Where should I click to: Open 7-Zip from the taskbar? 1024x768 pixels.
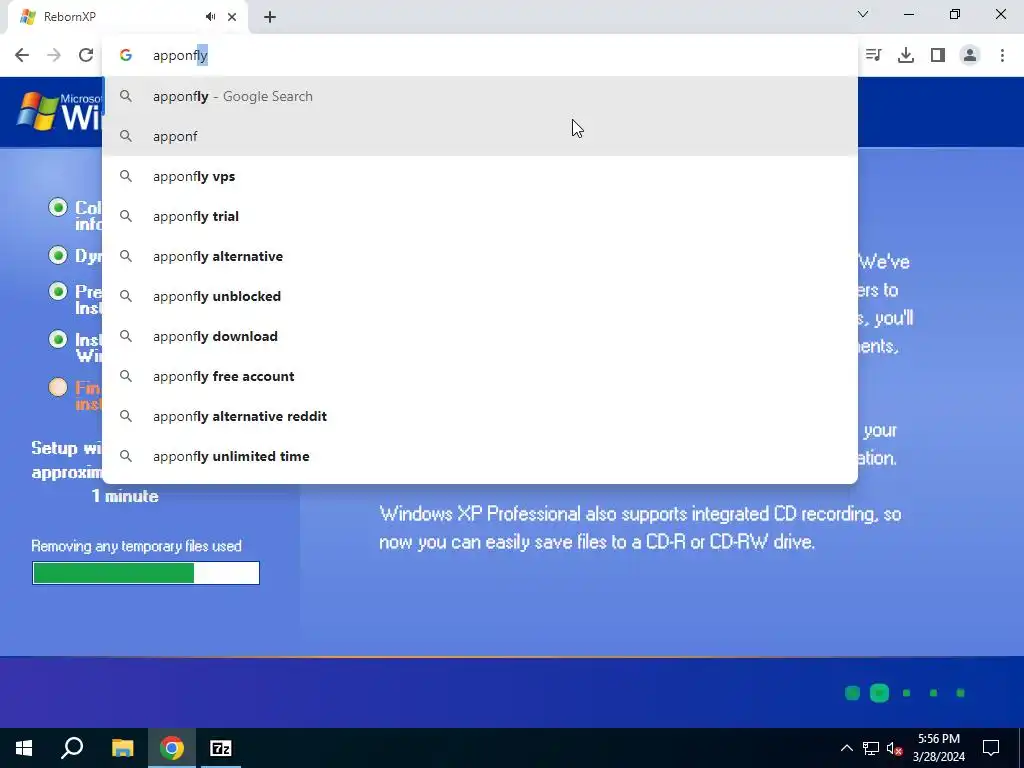click(221, 748)
